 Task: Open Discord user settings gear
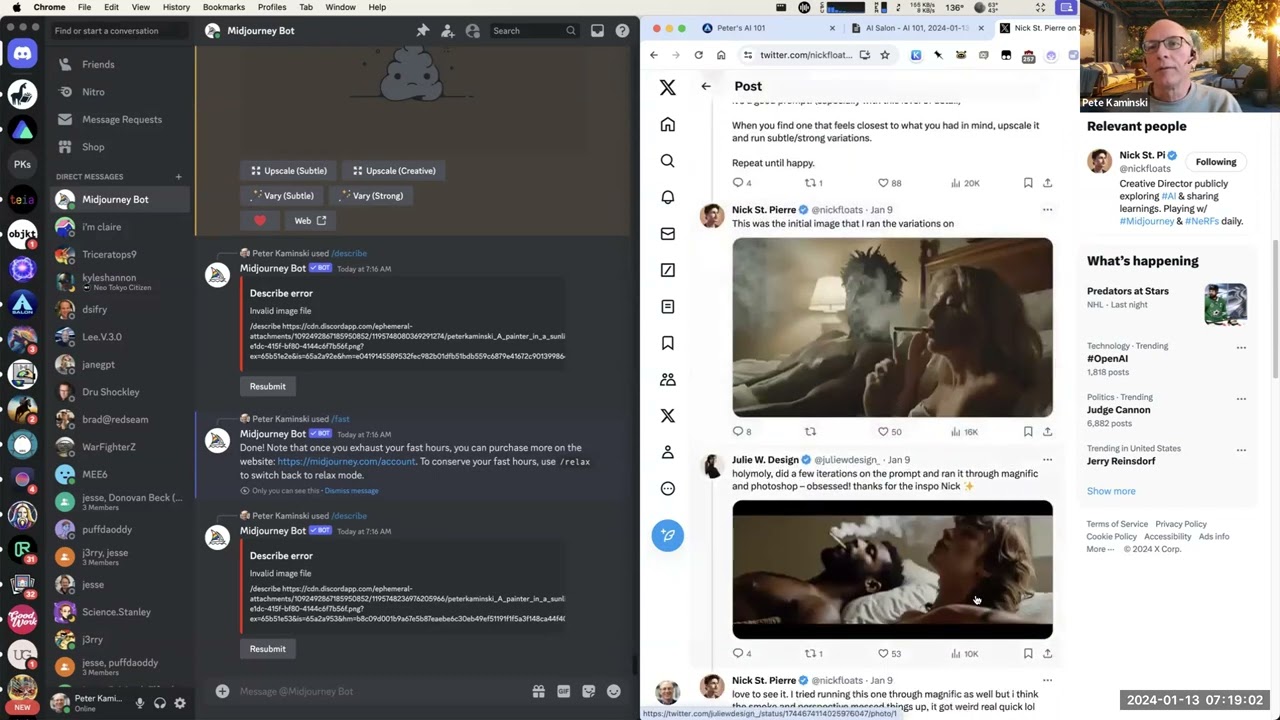pos(180,703)
